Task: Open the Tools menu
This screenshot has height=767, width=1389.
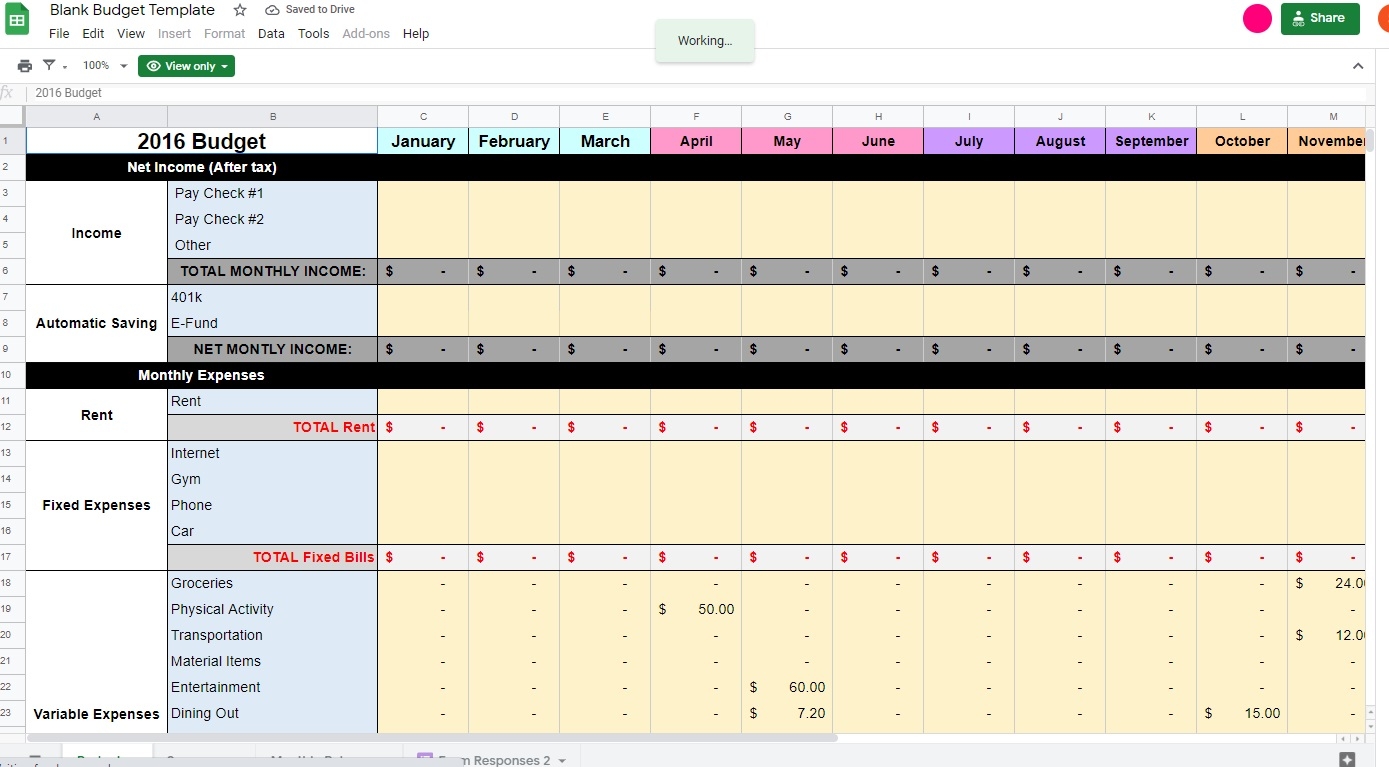Action: (x=313, y=33)
